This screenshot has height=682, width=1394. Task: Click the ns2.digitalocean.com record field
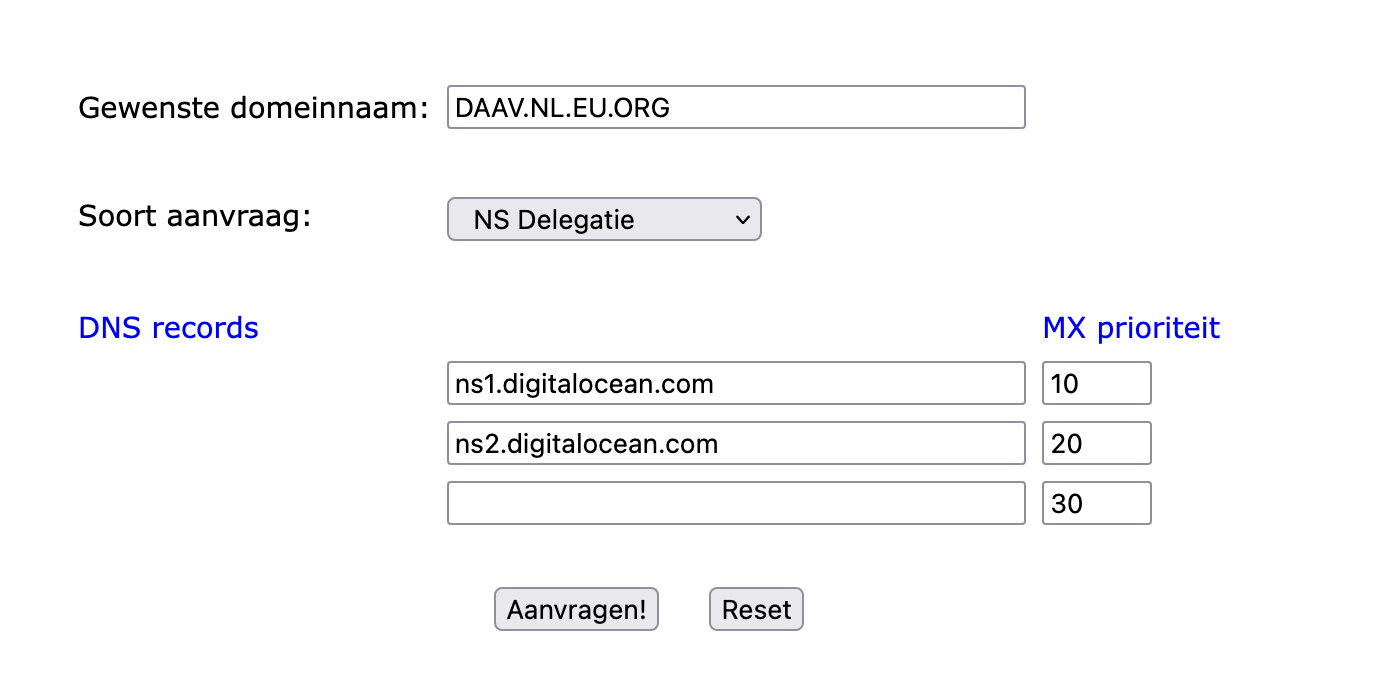pos(736,443)
